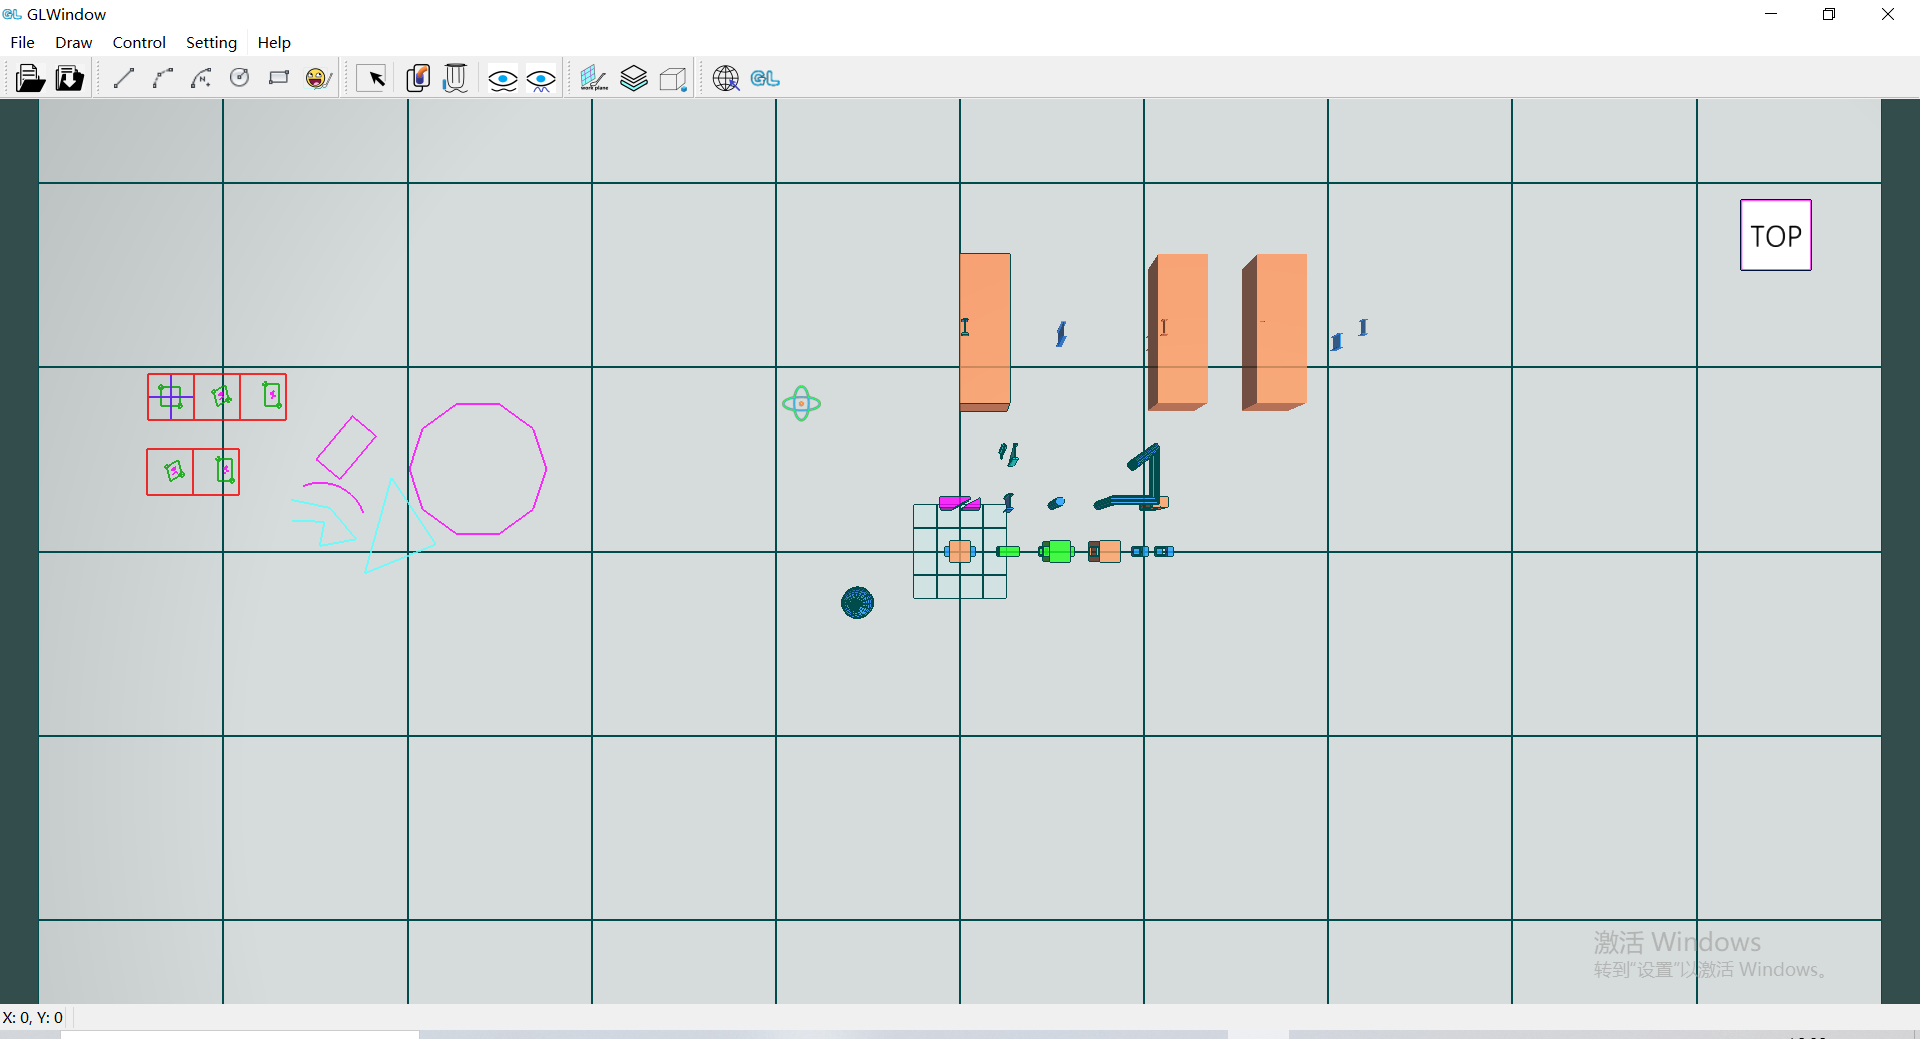Open the Help menu
This screenshot has height=1039, width=1920.
coord(273,42)
